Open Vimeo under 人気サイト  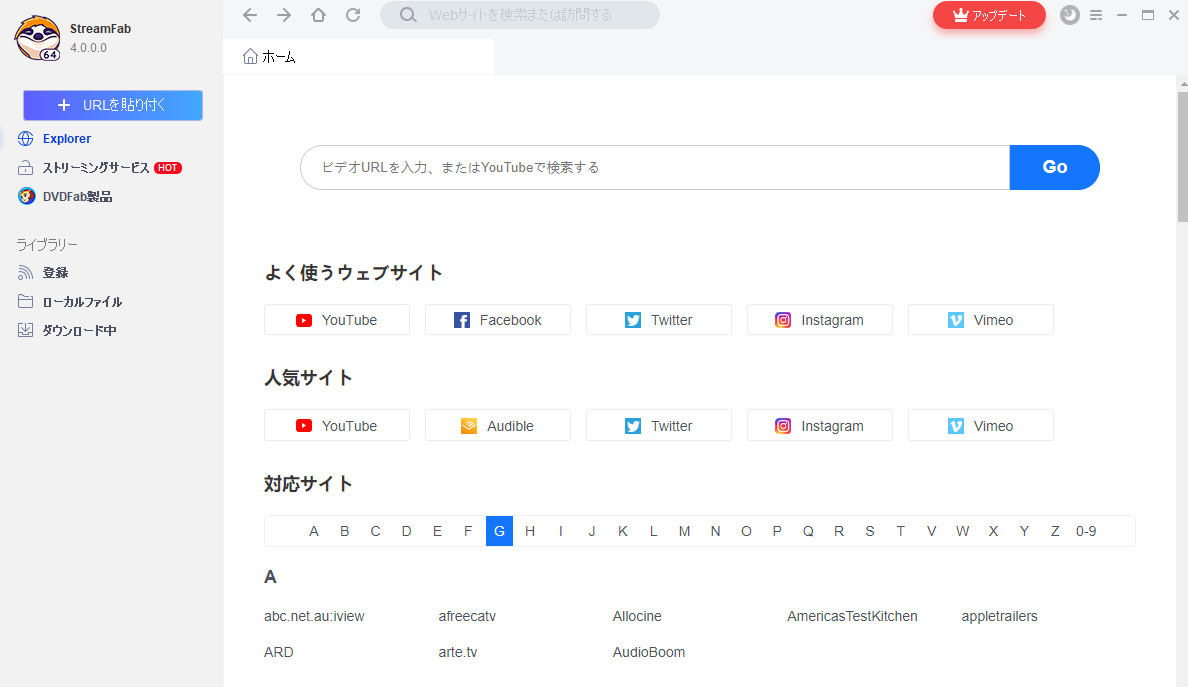click(x=980, y=426)
